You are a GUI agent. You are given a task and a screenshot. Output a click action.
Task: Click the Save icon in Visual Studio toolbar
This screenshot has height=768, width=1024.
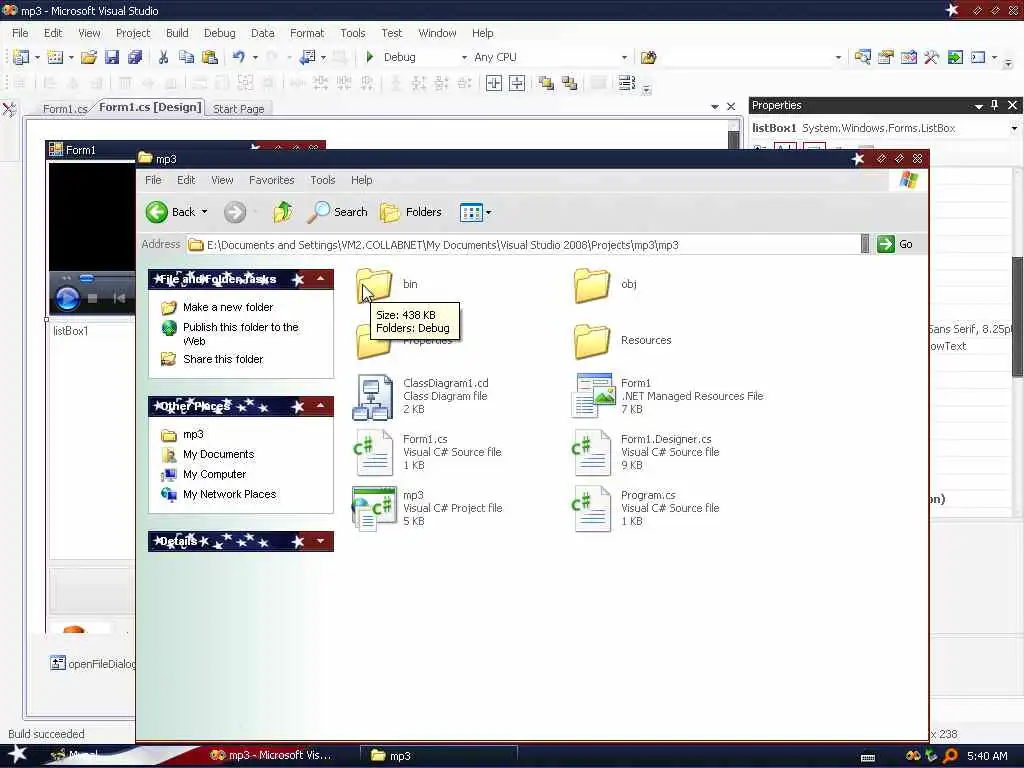(x=112, y=57)
